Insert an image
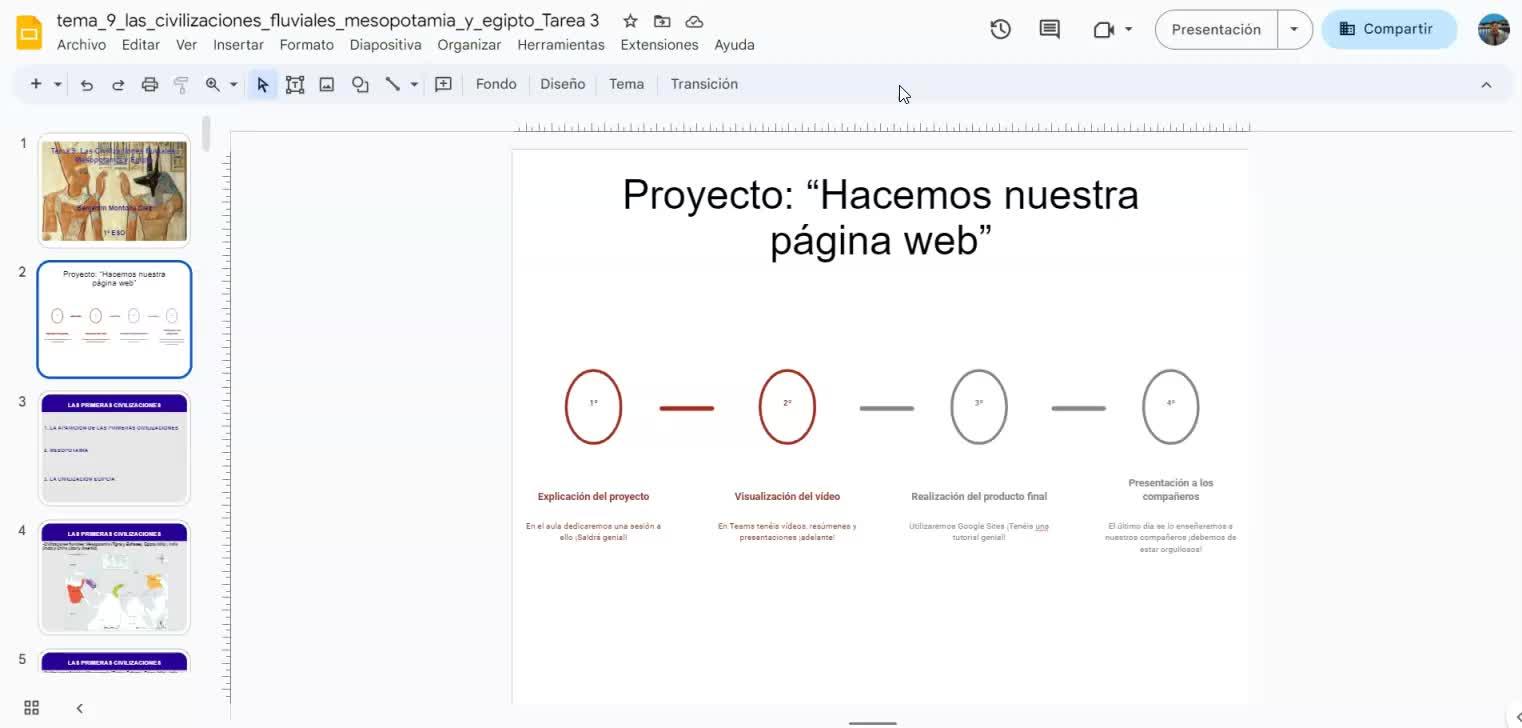 click(x=327, y=85)
